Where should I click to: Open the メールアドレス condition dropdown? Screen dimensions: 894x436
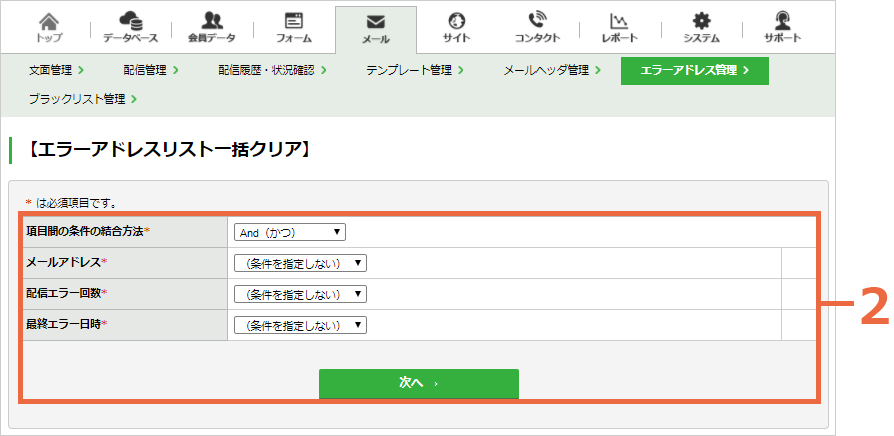300,263
